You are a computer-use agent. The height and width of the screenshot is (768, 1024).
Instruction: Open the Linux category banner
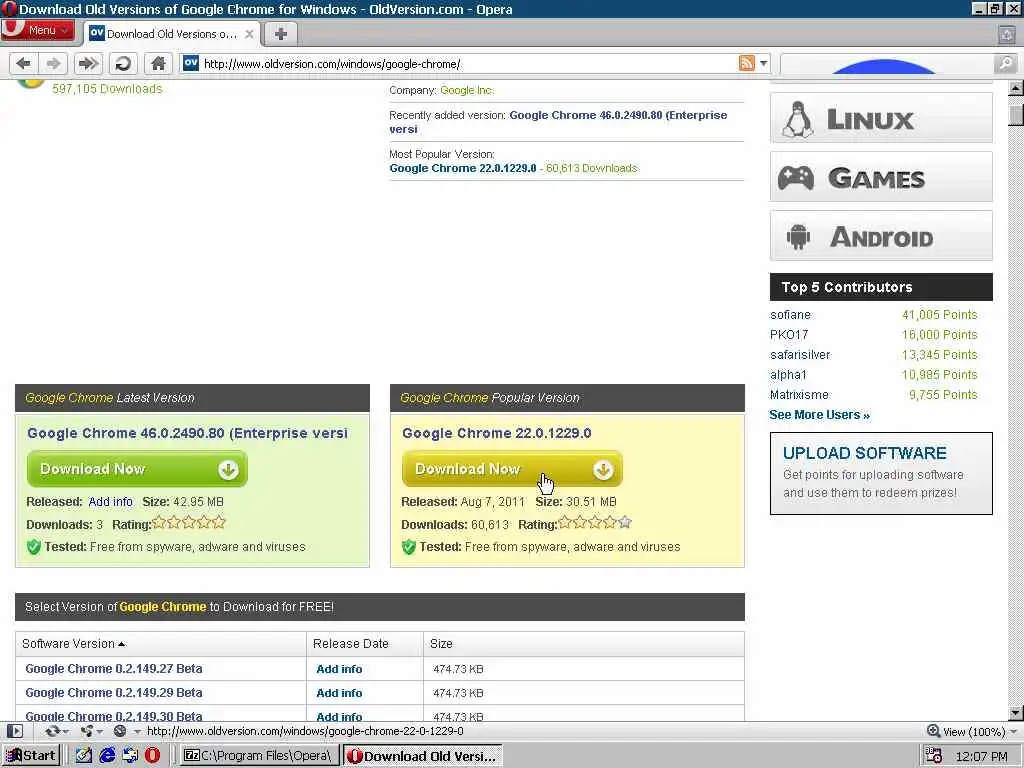(x=881, y=118)
